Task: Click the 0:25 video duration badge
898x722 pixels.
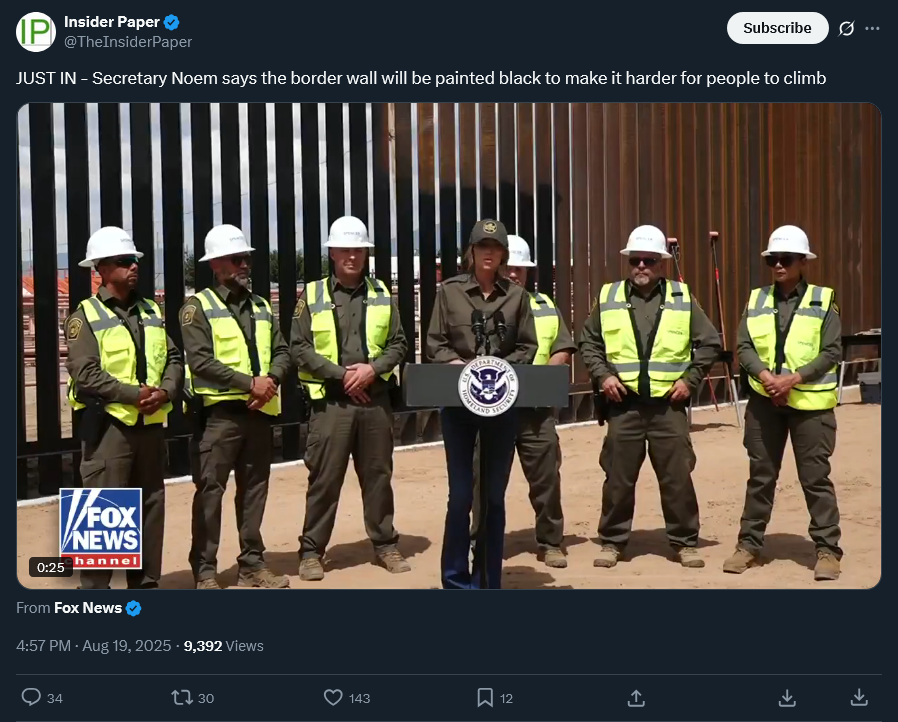Action: [50, 567]
